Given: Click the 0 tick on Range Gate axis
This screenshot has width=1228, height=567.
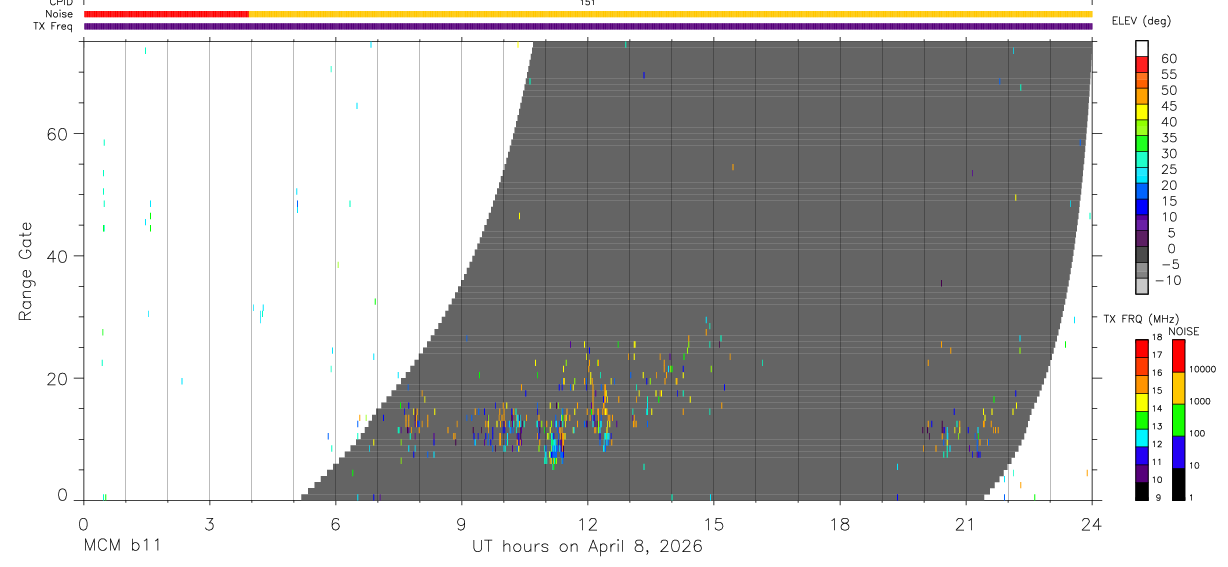Looking at the screenshot, I should 63,495.
